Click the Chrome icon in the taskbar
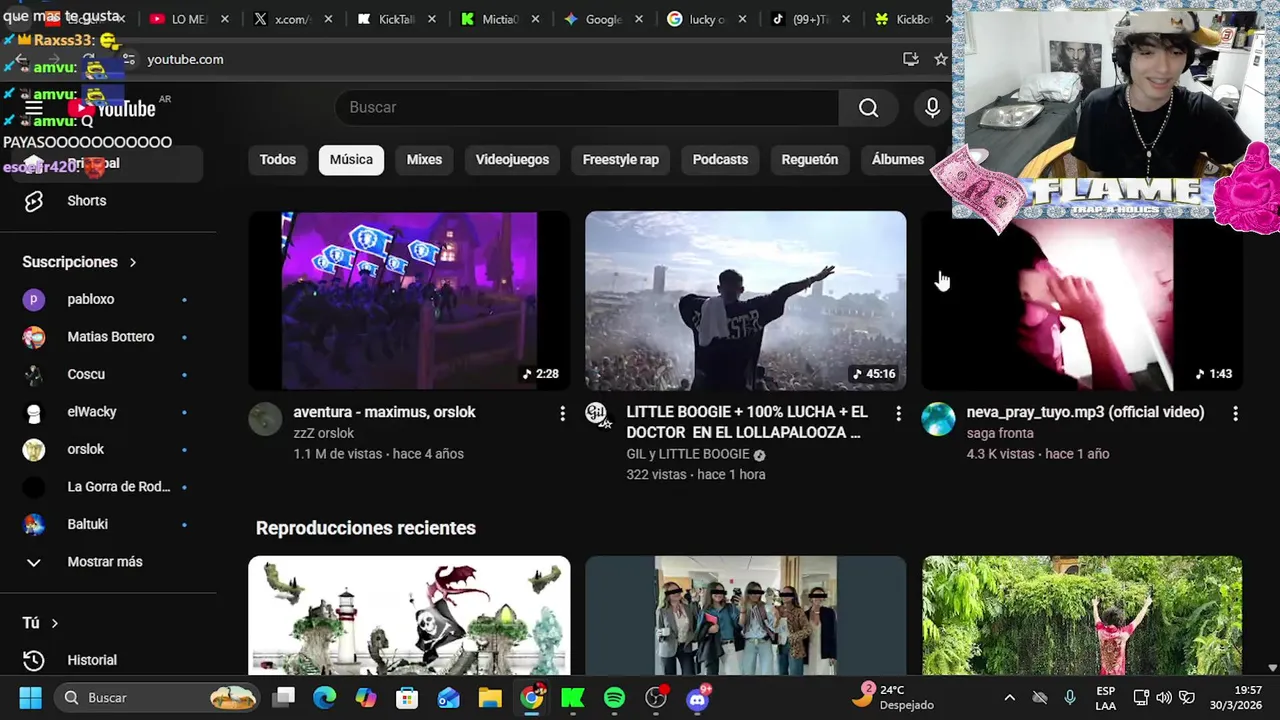This screenshot has width=1280, height=720. [x=532, y=698]
